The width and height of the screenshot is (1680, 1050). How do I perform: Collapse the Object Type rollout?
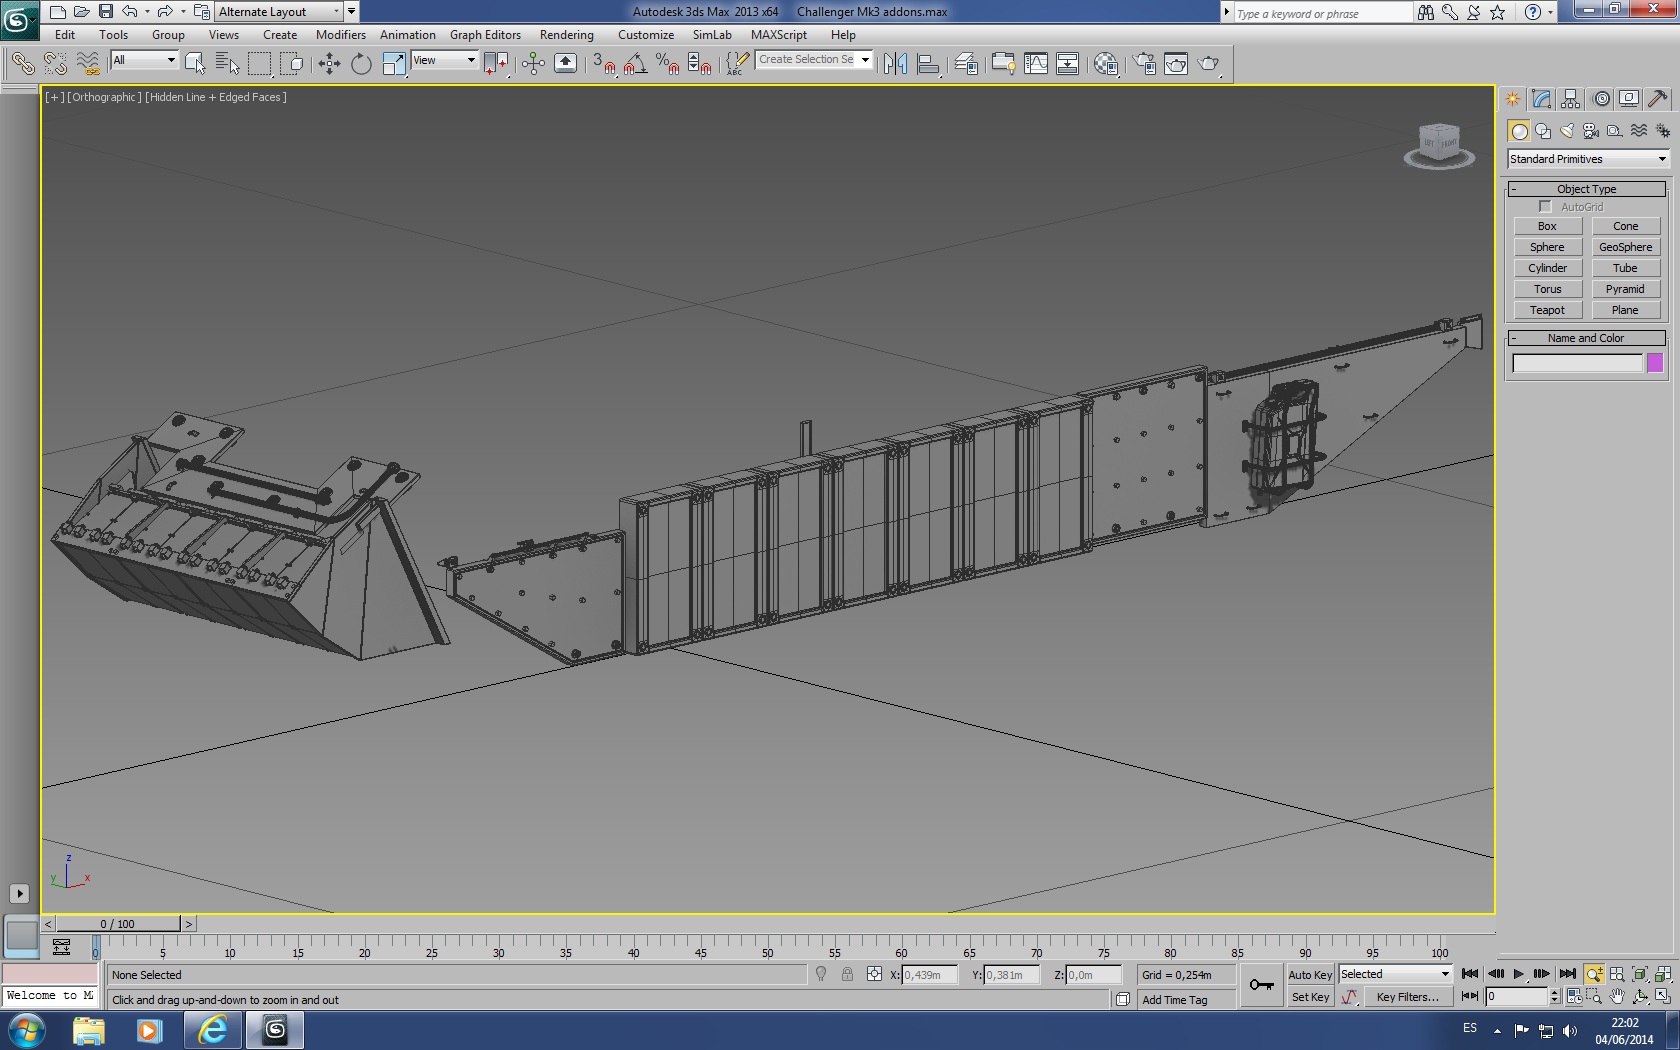click(x=1586, y=189)
